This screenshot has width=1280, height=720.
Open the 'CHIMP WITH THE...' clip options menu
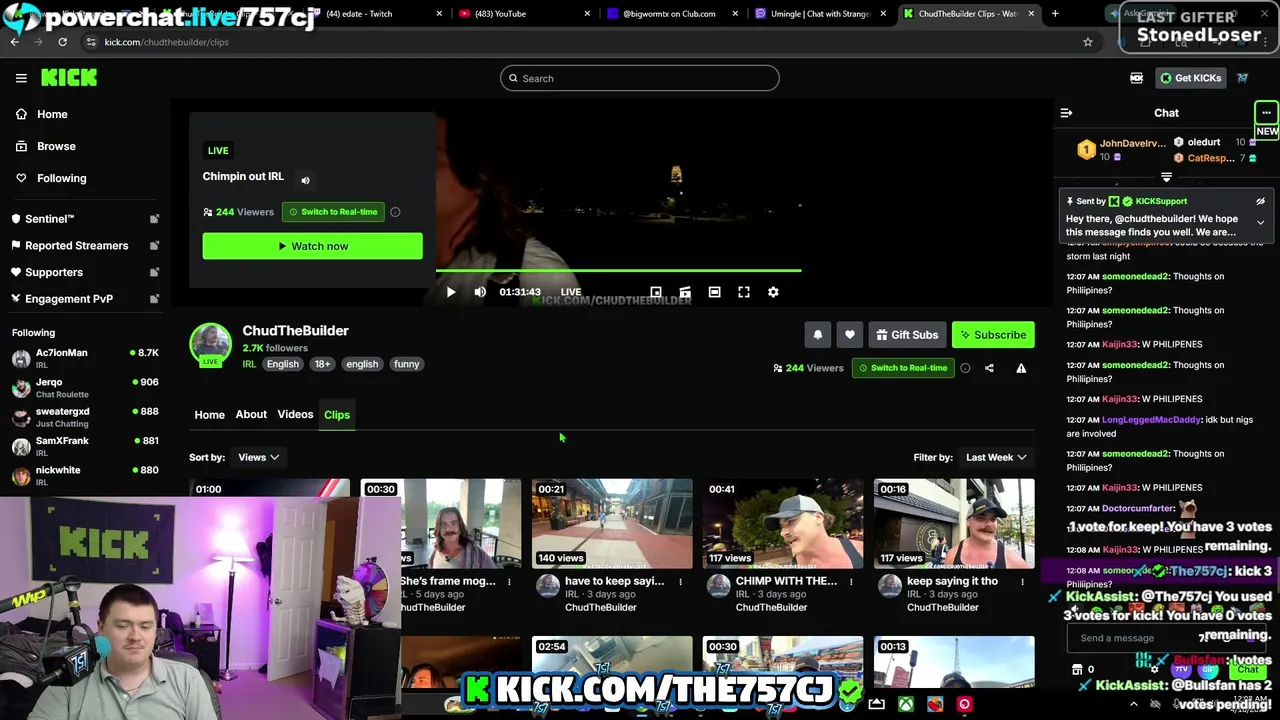(851, 581)
